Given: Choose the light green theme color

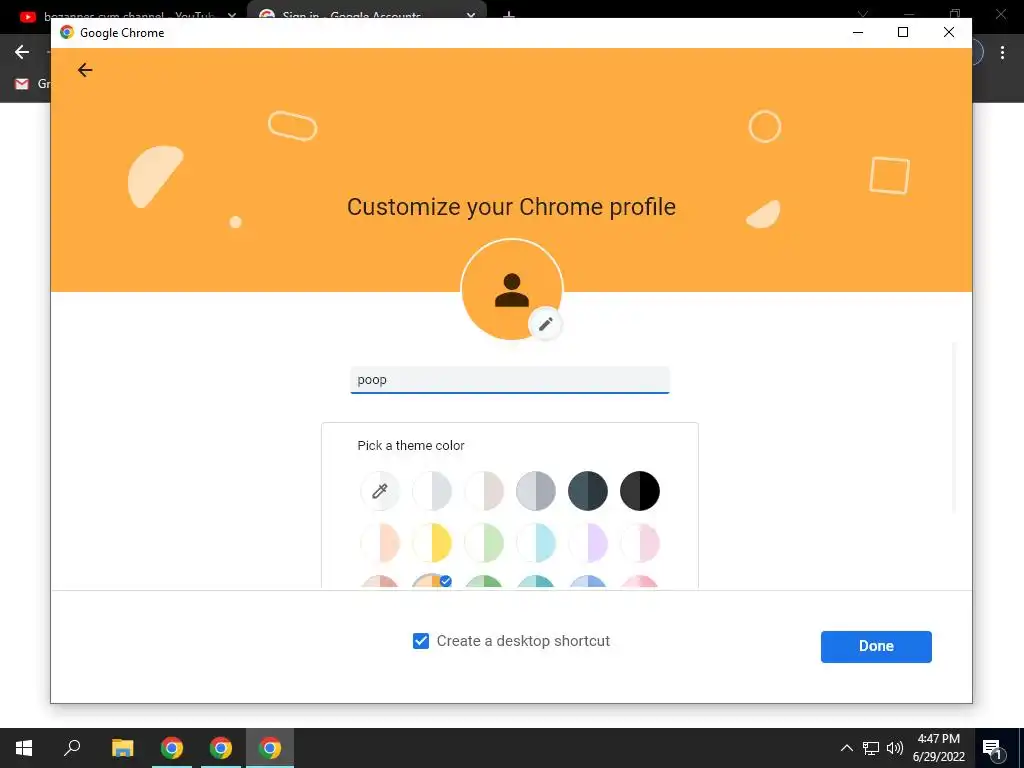Looking at the screenshot, I should click(x=484, y=543).
